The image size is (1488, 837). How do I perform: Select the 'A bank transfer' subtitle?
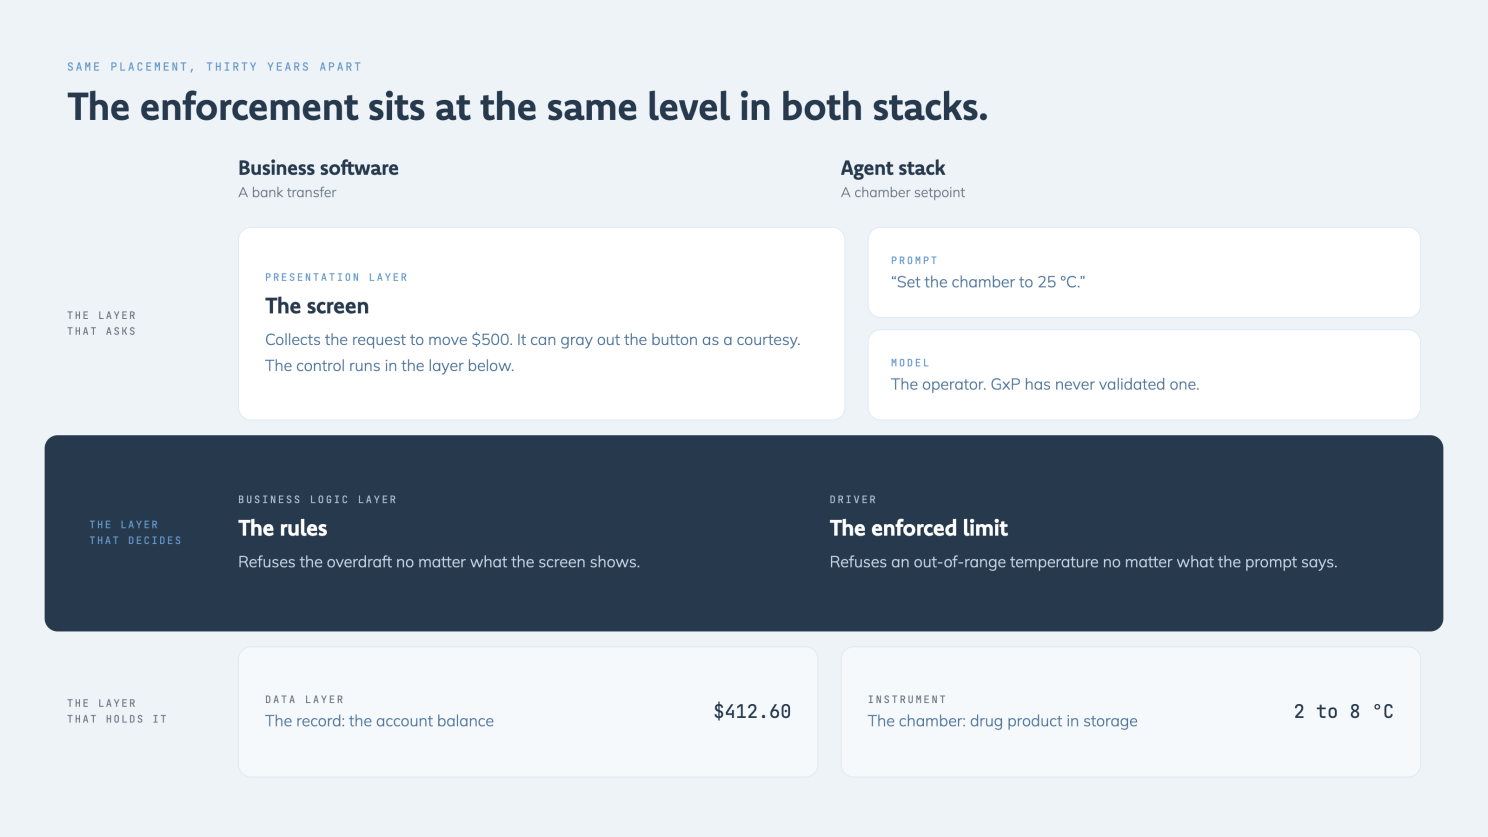tap(287, 192)
